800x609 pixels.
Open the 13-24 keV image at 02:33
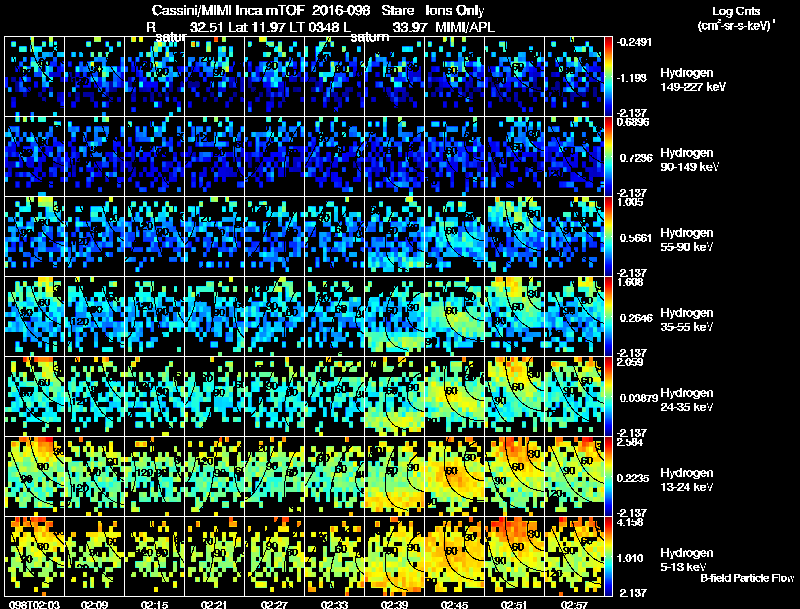click(x=335, y=476)
